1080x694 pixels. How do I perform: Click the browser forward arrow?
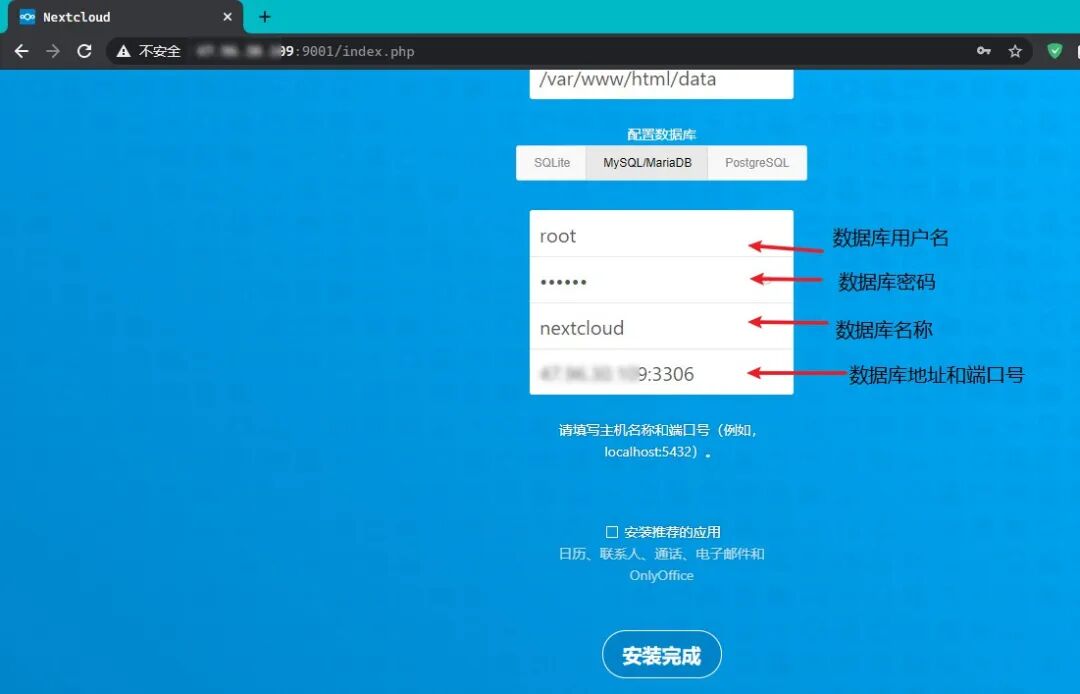point(53,51)
